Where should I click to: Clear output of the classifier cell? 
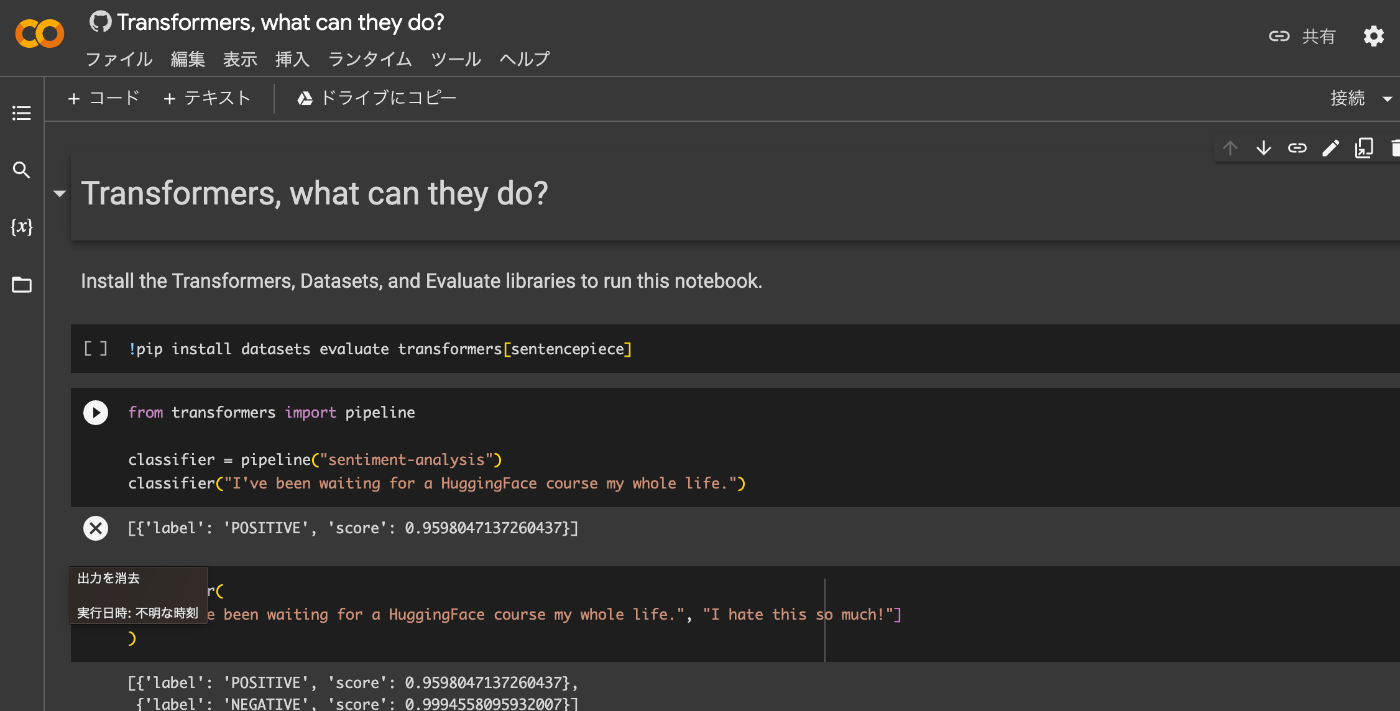point(95,528)
